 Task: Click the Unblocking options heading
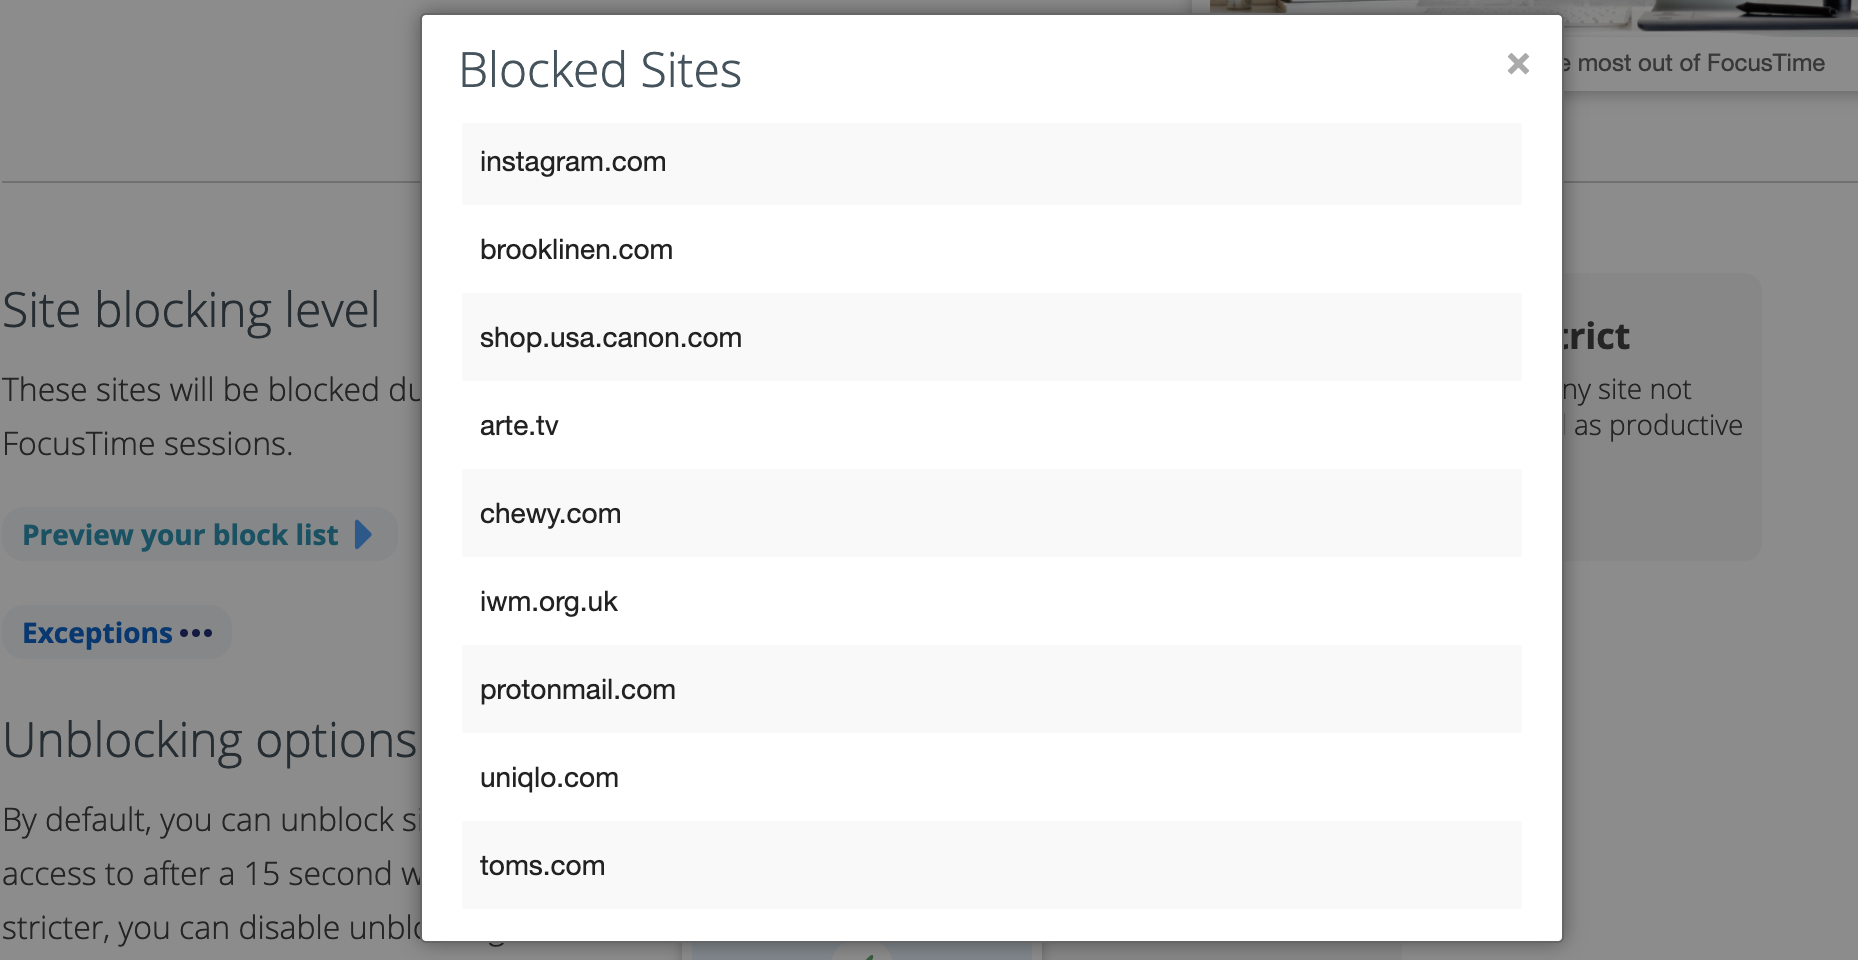[209, 741]
